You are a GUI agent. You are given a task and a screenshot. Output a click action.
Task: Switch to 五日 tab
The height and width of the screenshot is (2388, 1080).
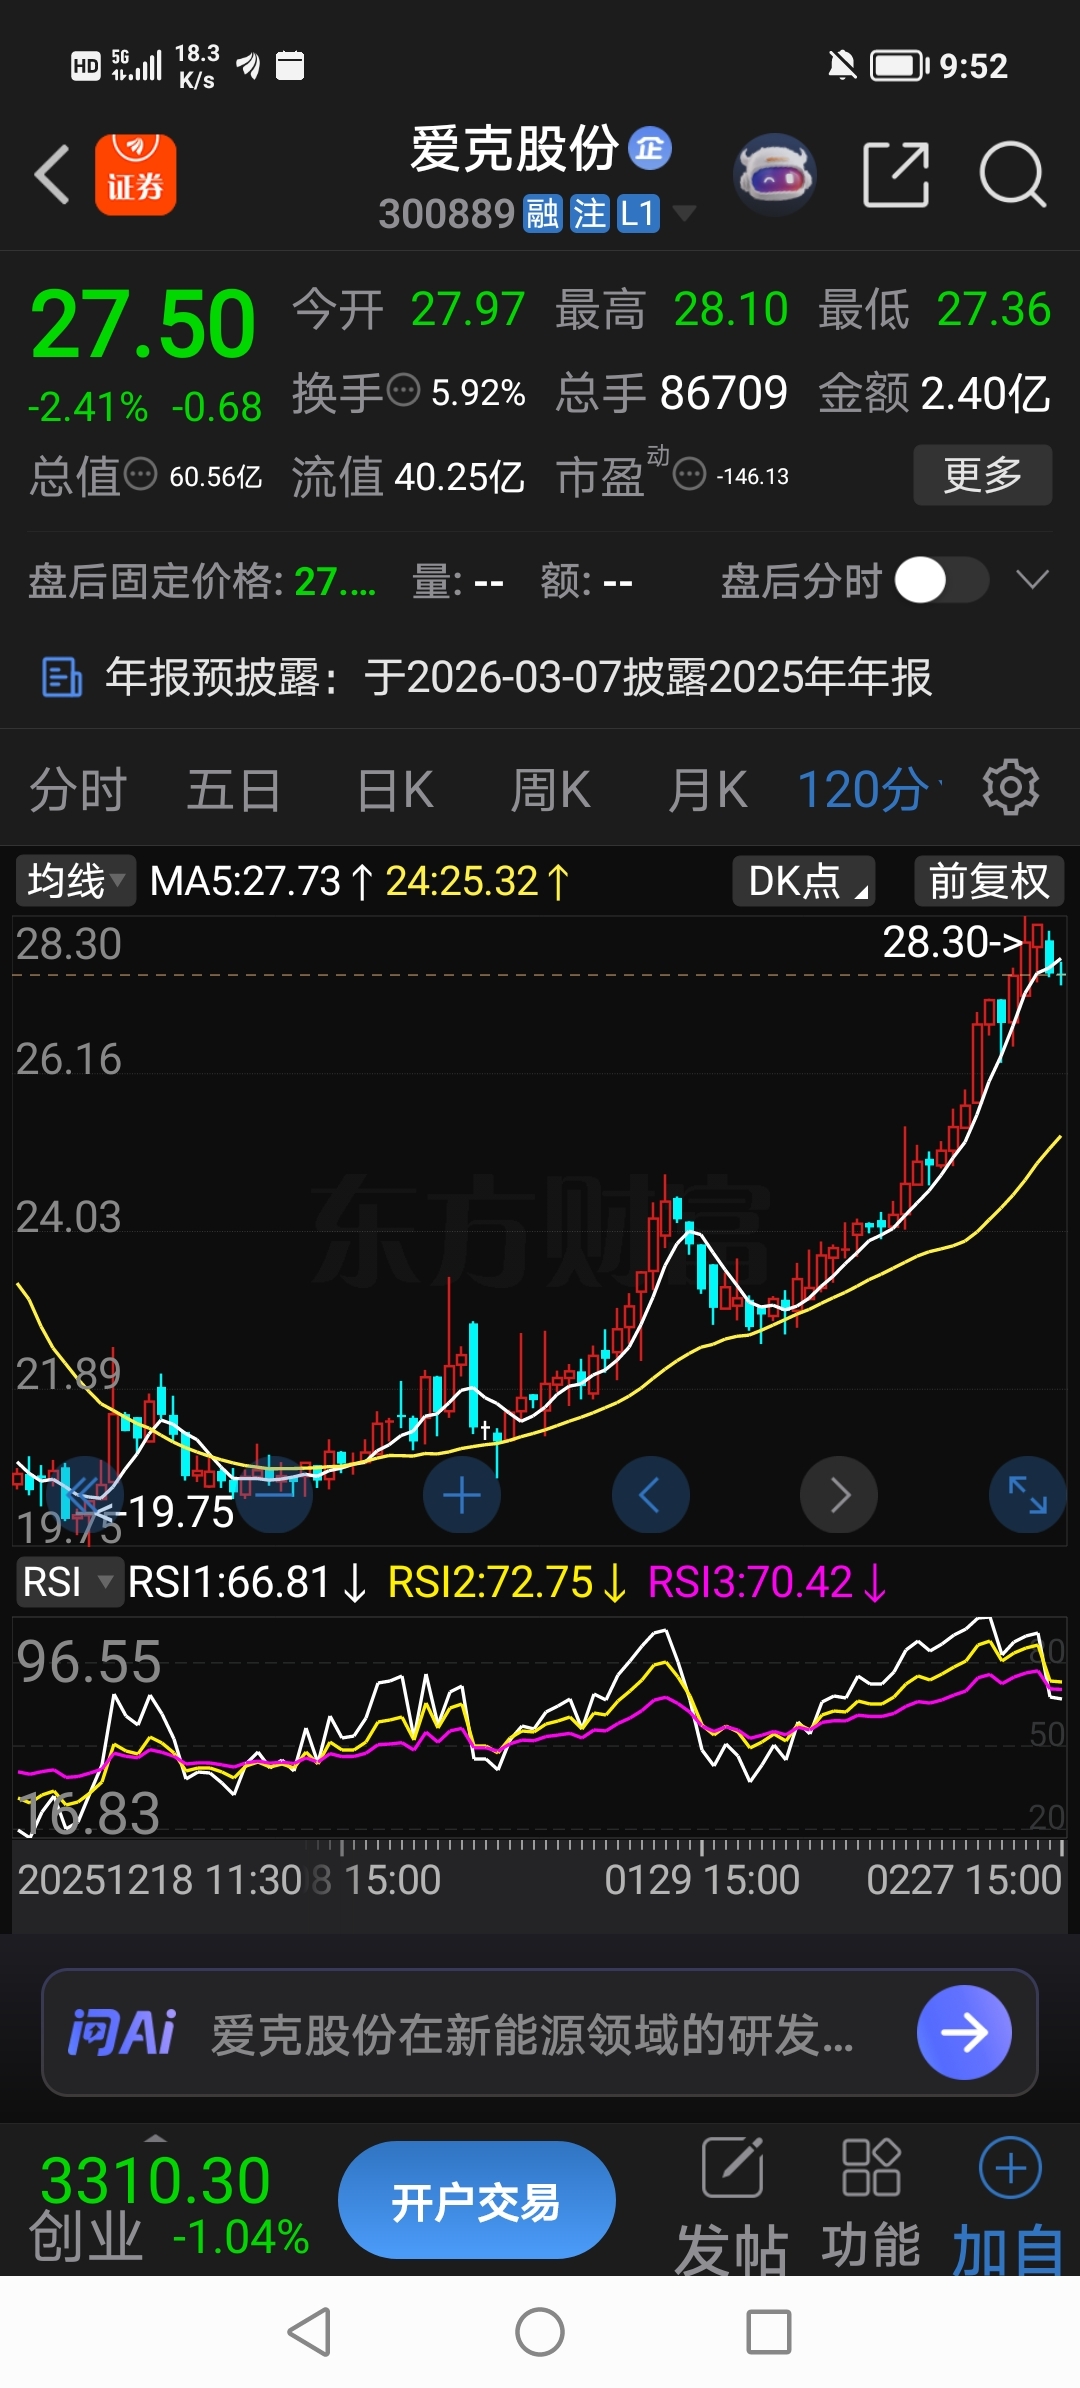click(234, 789)
